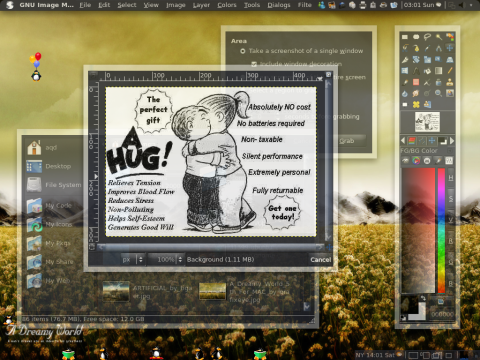Open the Dialogs menu
Viewport: 480px width, 360px height.
pyautogui.click(x=279, y=5)
